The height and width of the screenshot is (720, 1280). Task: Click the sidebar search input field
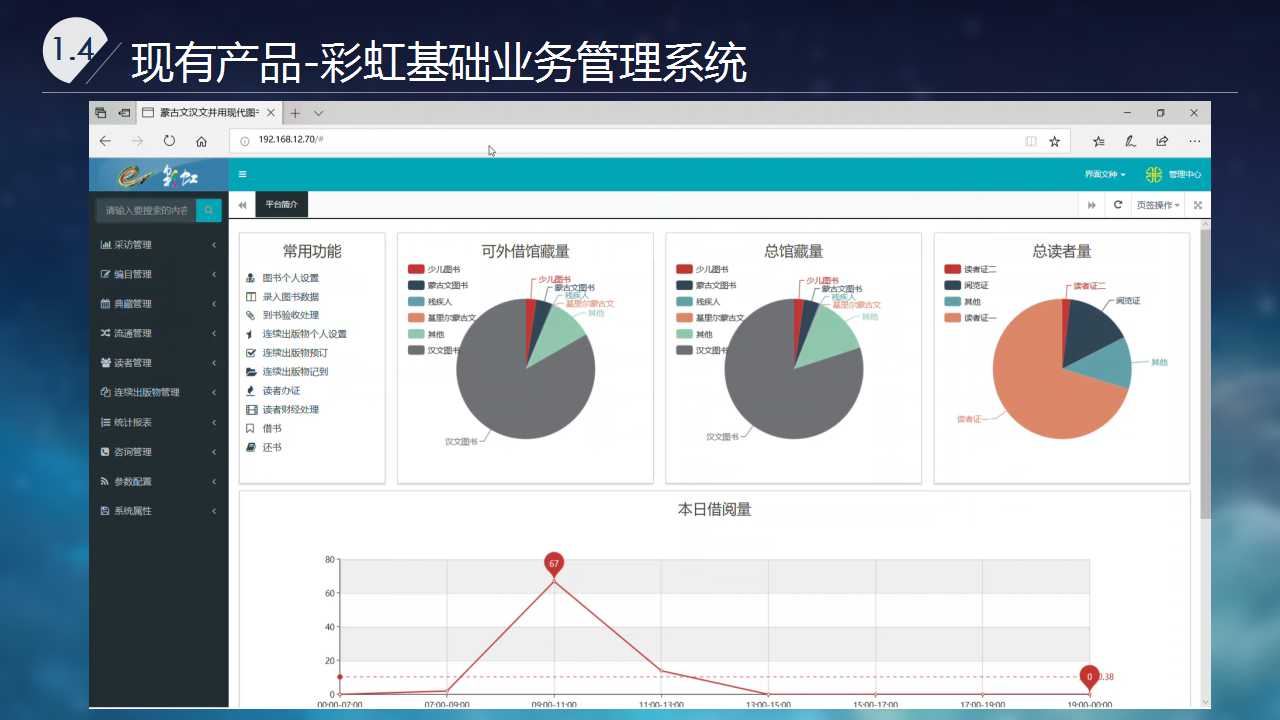click(x=146, y=210)
